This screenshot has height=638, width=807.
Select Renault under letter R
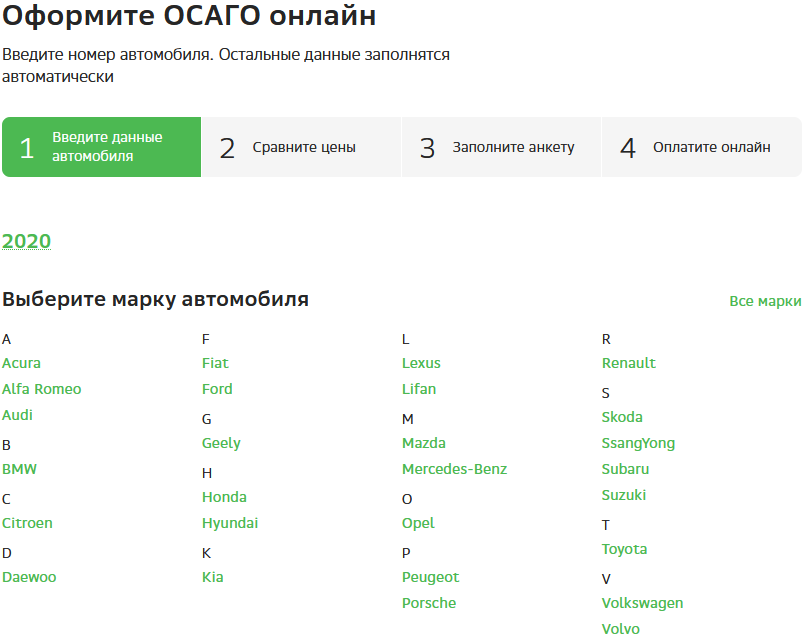pos(628,363)
